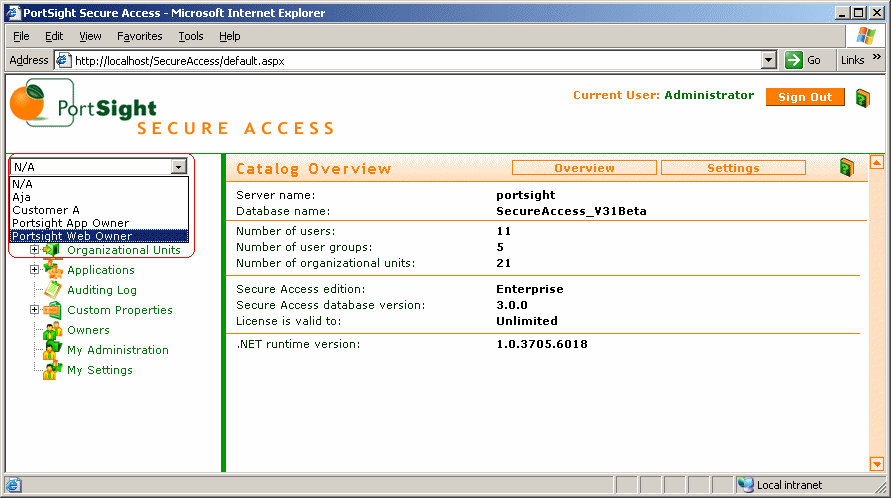Open the Favorites menu
The height and width of the screenshot is (498, 891).
140,36
